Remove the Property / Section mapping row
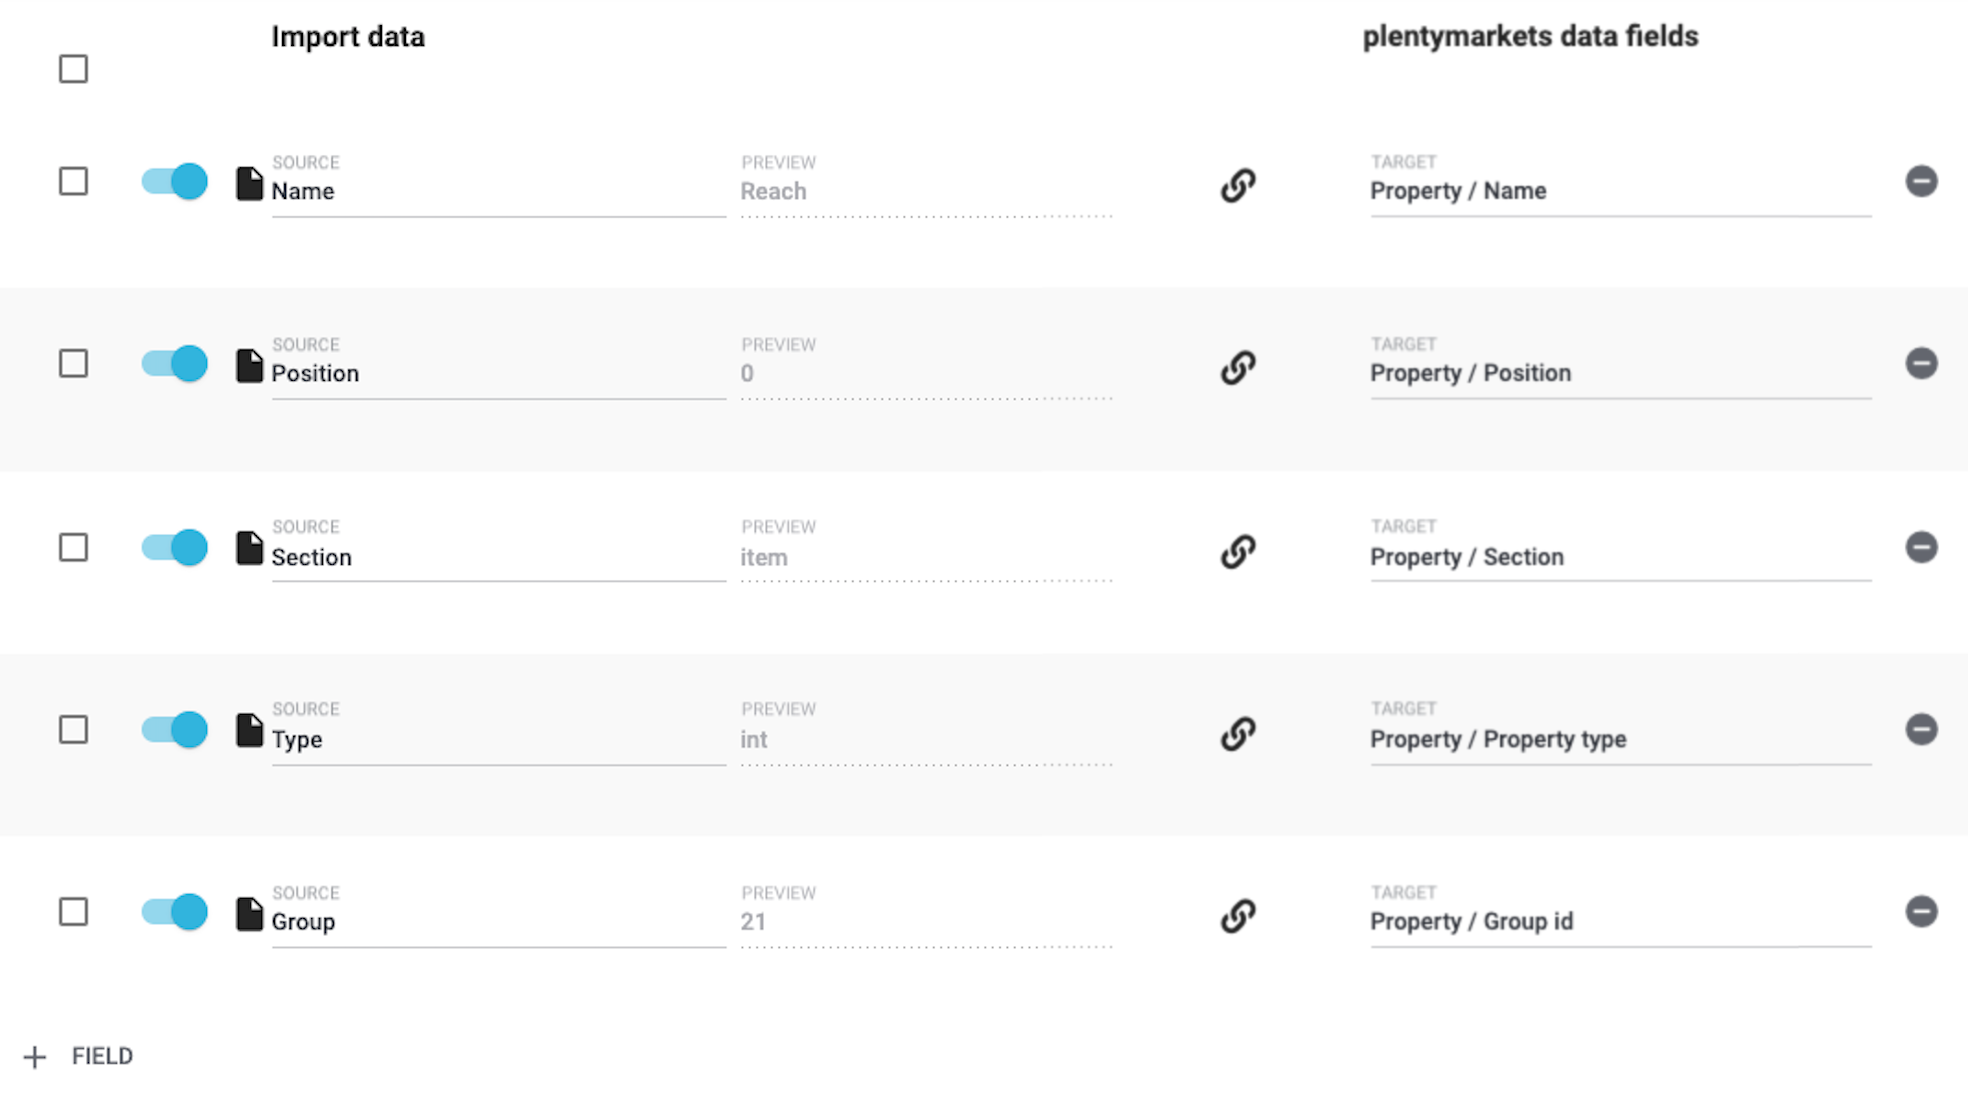 pos(1921,547)
